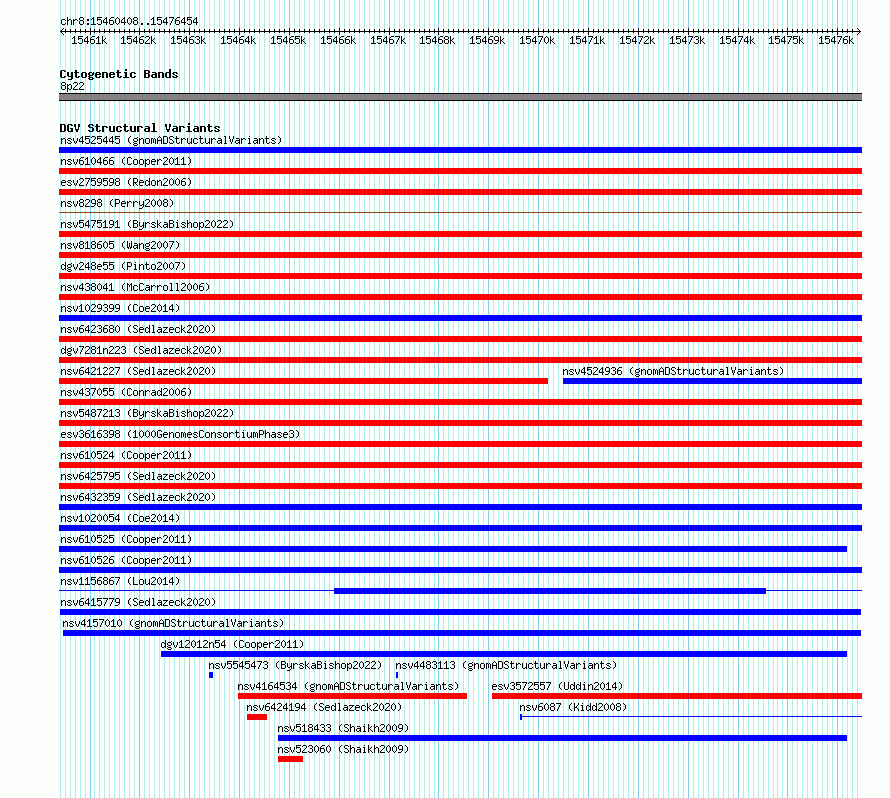Select nsv4164534 gnomADStructuralVariants label

[x=349, y=686]
